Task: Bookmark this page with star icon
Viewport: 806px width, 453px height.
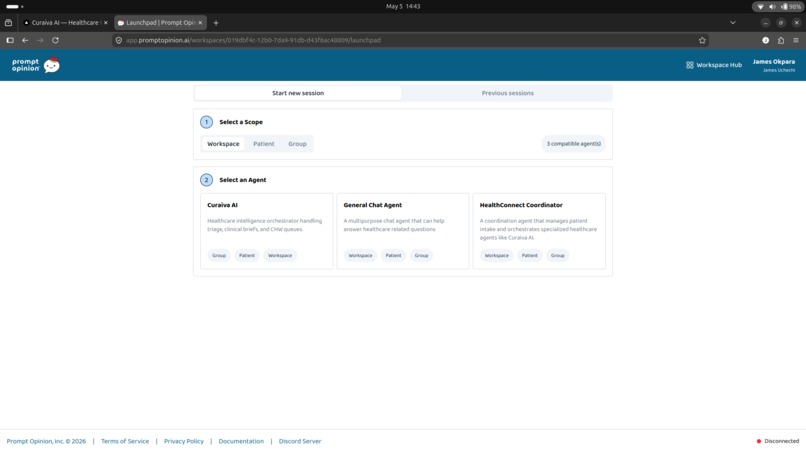Action: pos(702,40)
